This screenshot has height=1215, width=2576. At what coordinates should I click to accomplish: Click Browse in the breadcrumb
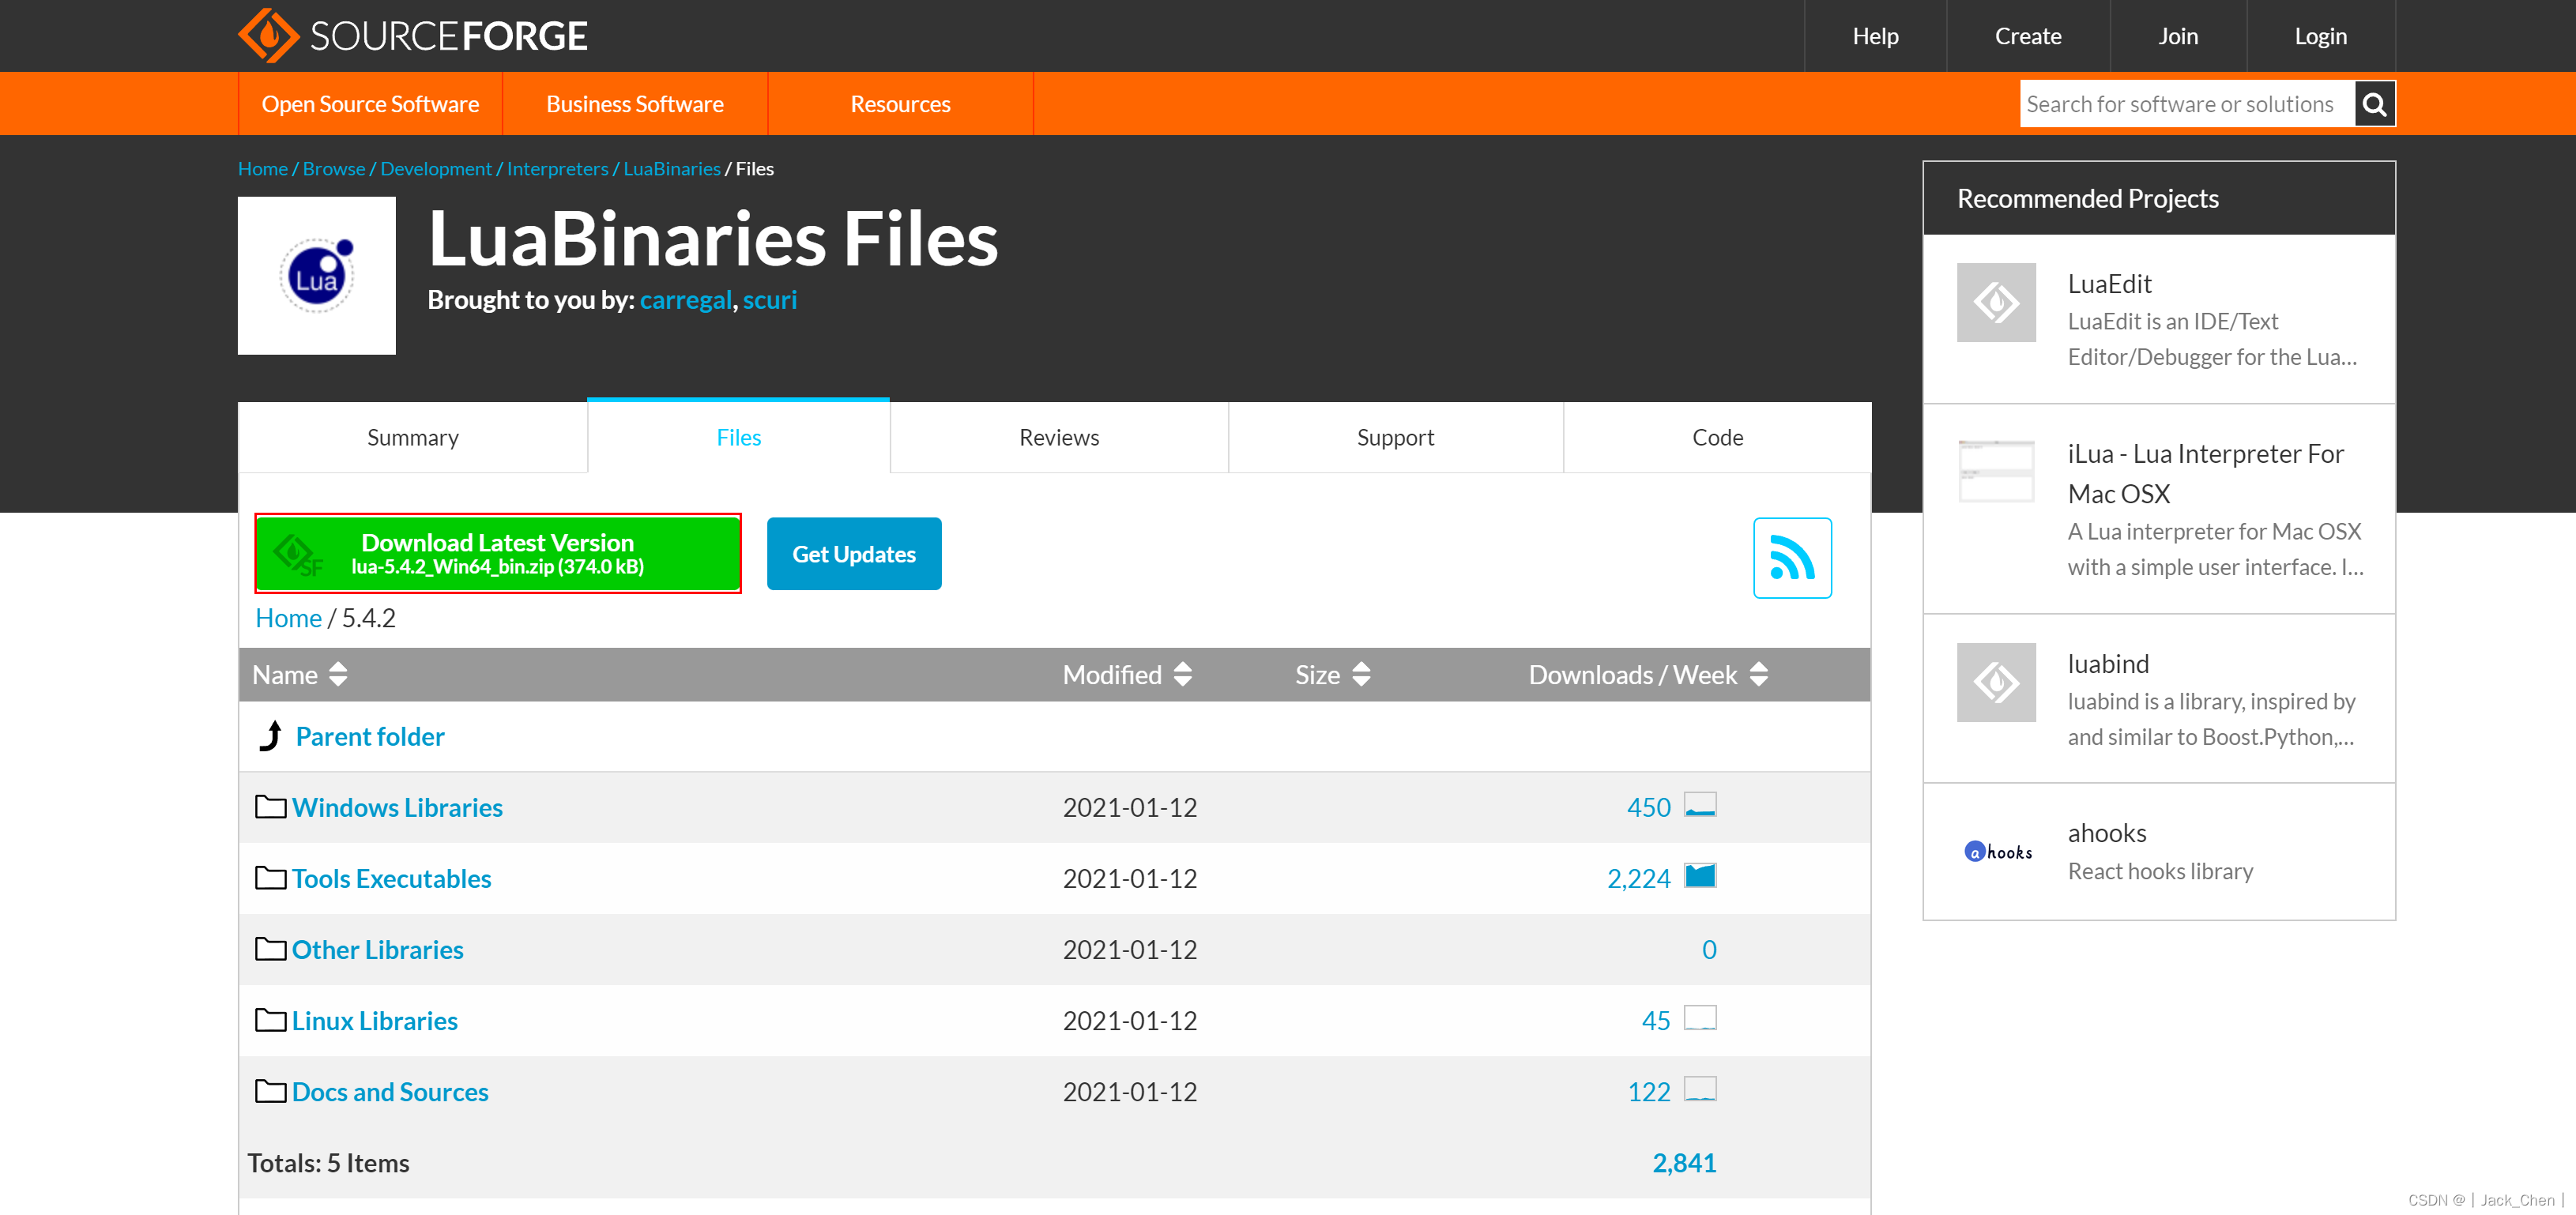(334, 168)
